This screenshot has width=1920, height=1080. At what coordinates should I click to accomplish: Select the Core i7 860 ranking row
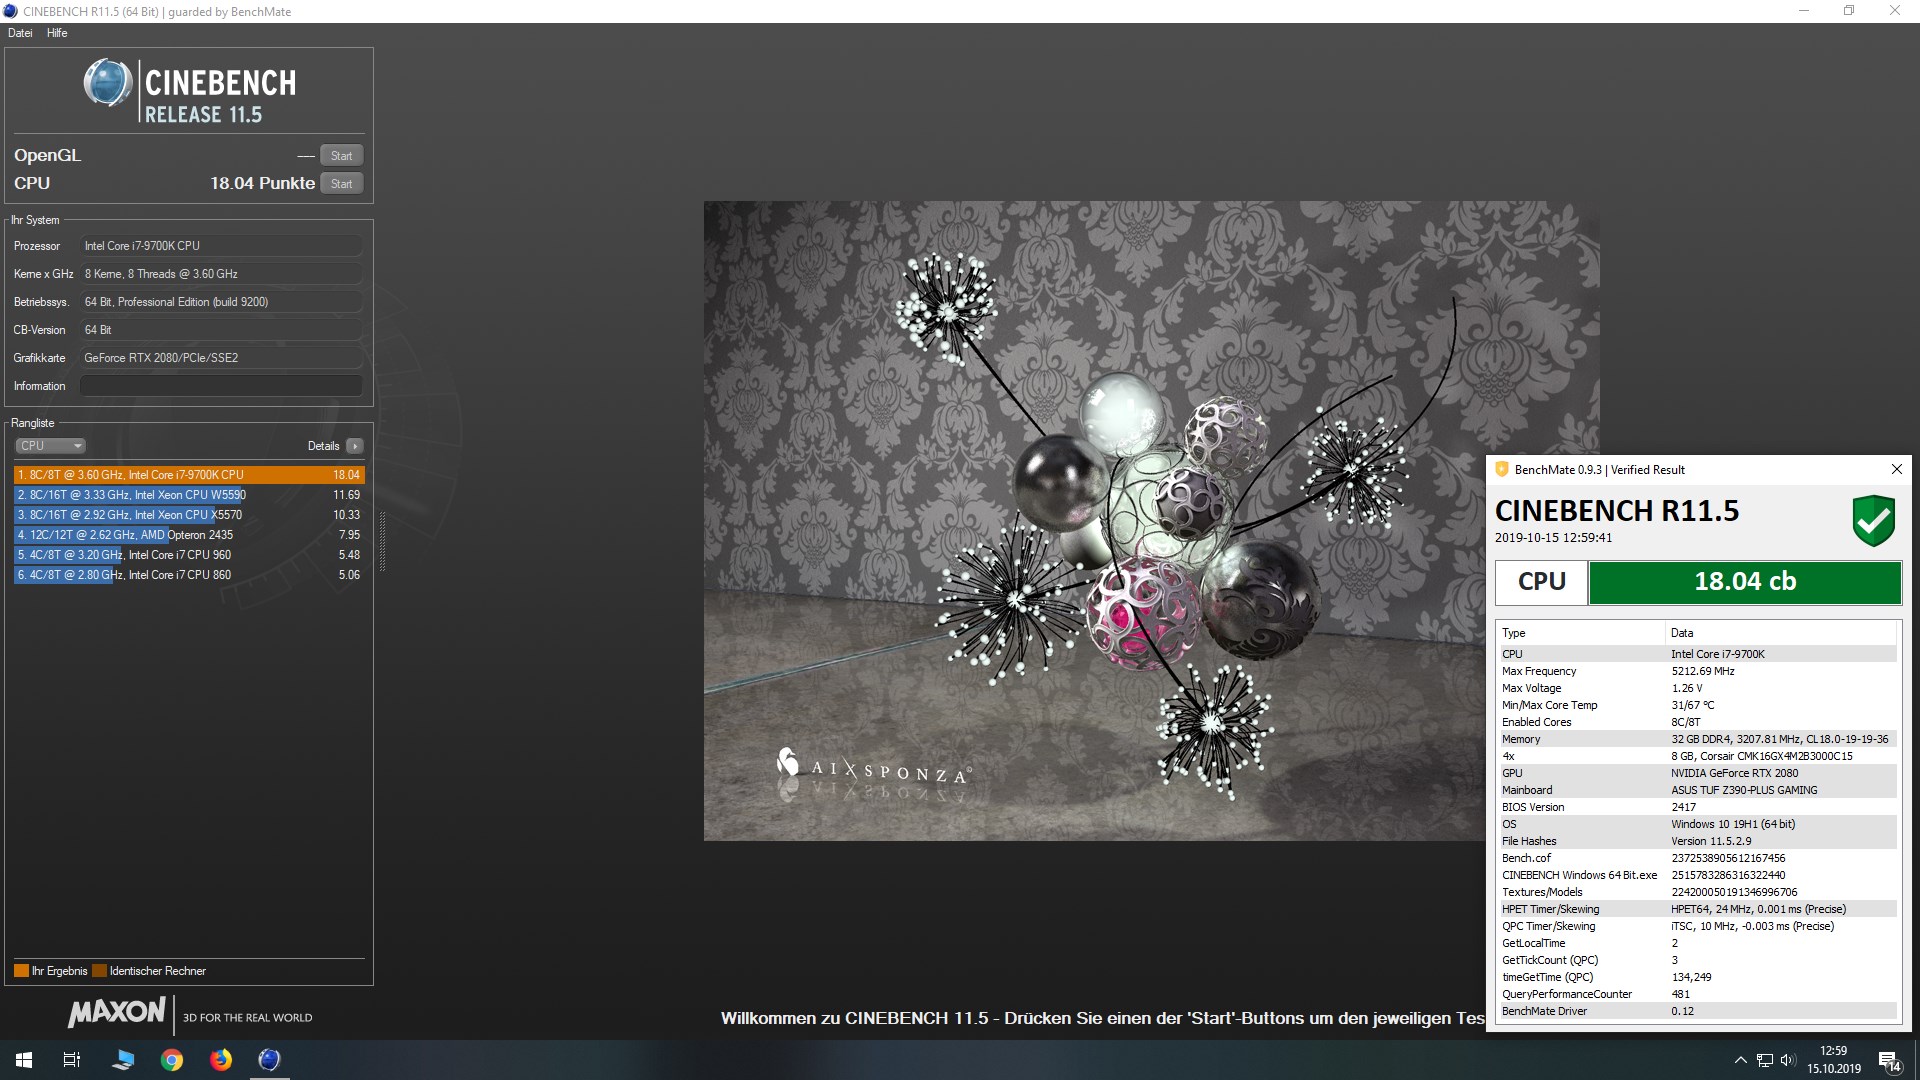tap(189, 575)
